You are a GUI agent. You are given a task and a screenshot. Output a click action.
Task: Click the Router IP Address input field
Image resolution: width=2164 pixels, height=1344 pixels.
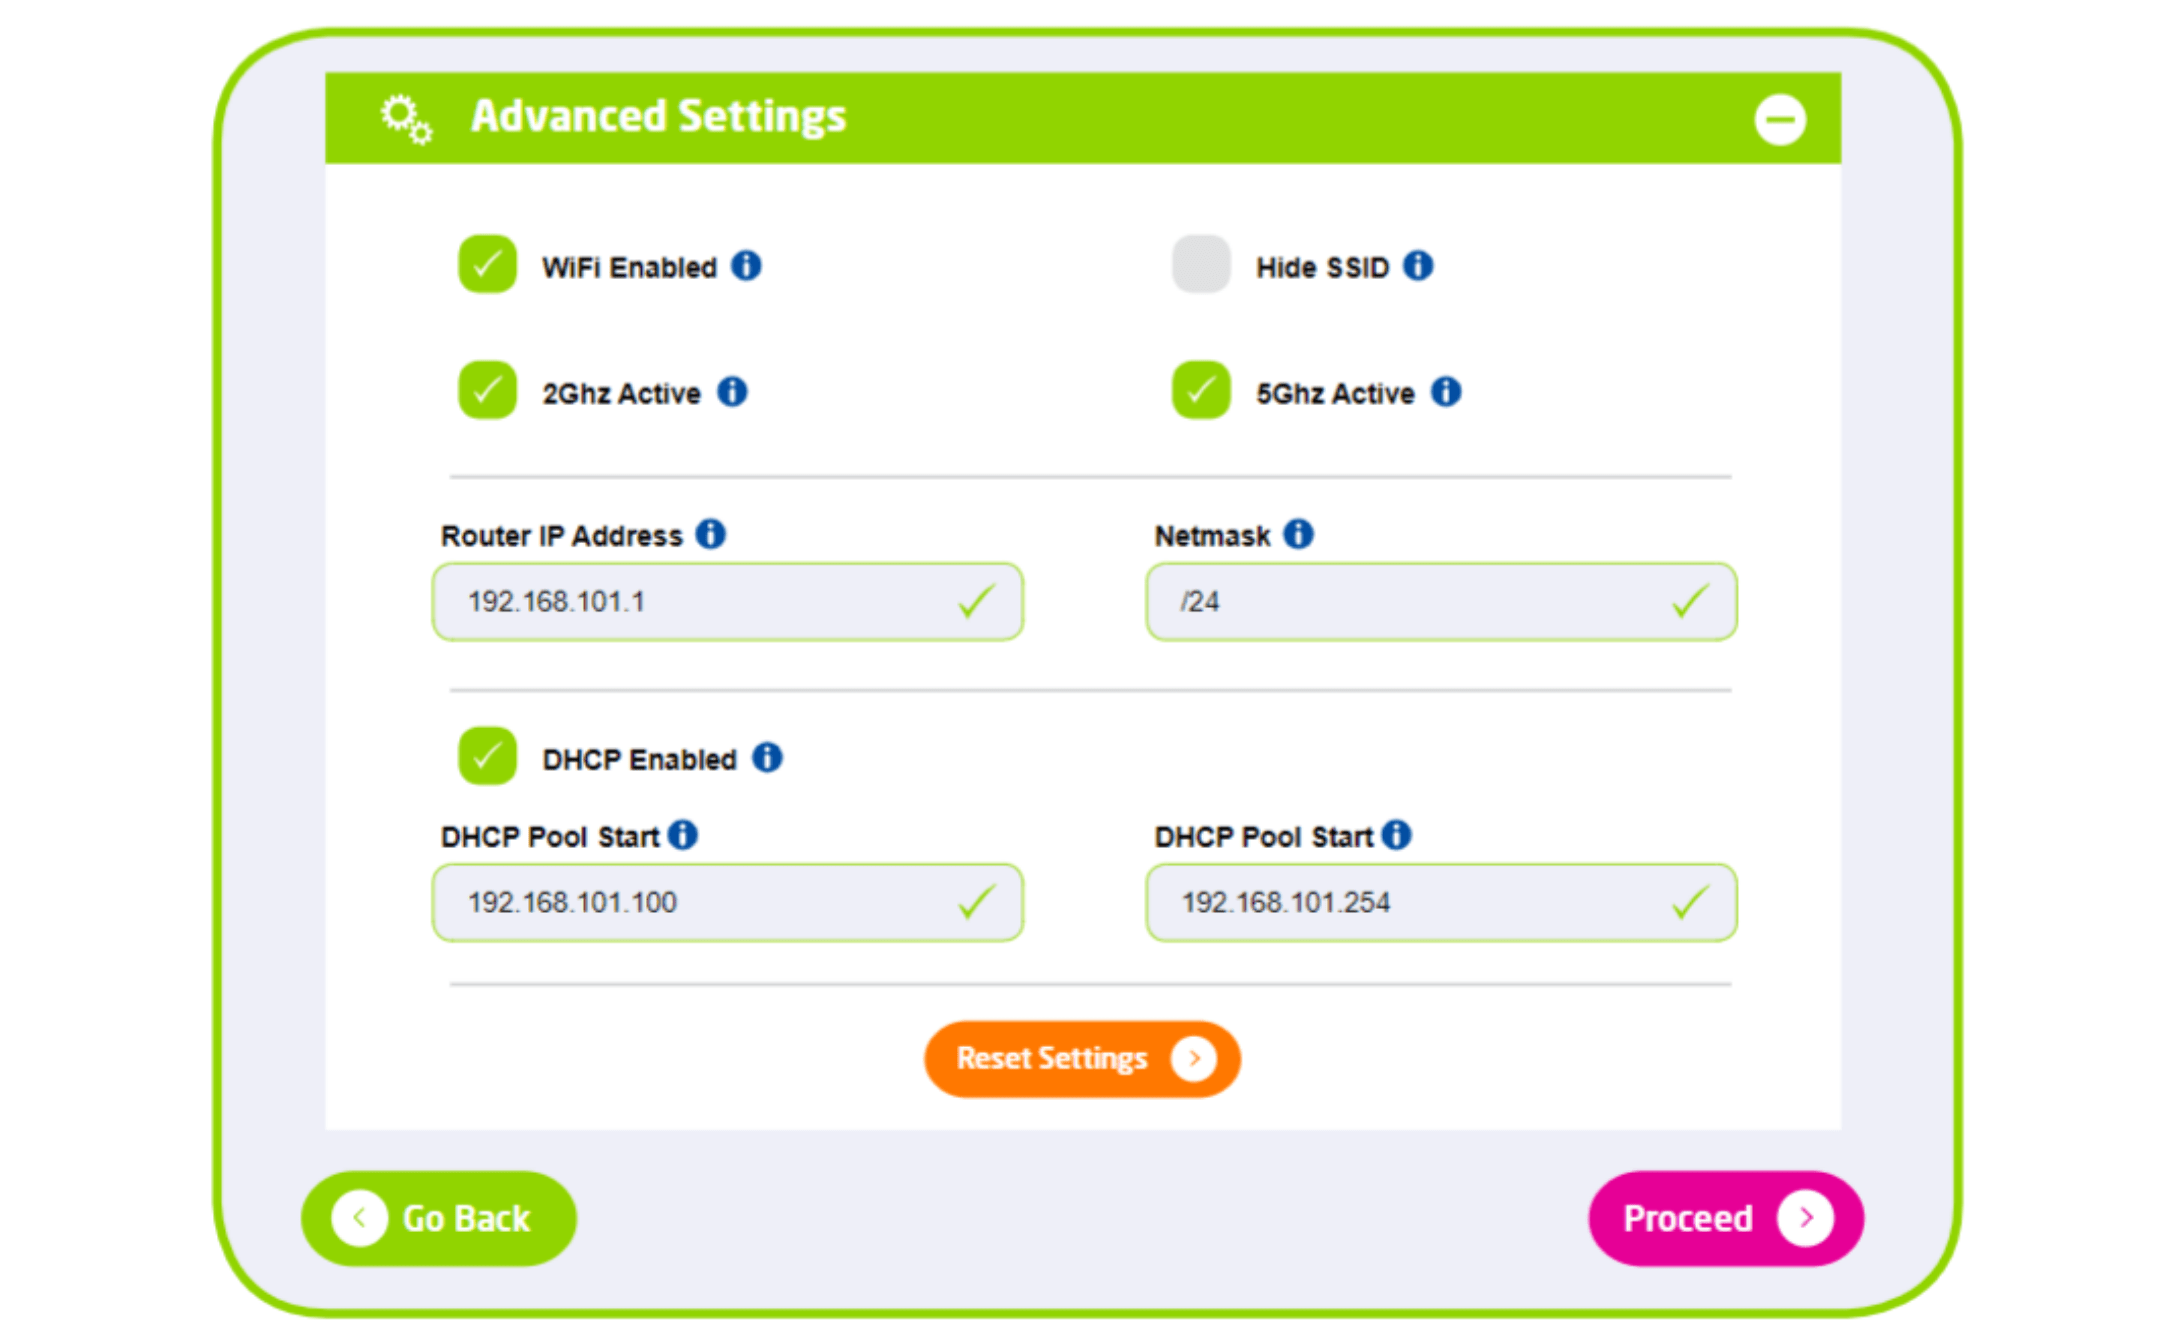point(727,601)
